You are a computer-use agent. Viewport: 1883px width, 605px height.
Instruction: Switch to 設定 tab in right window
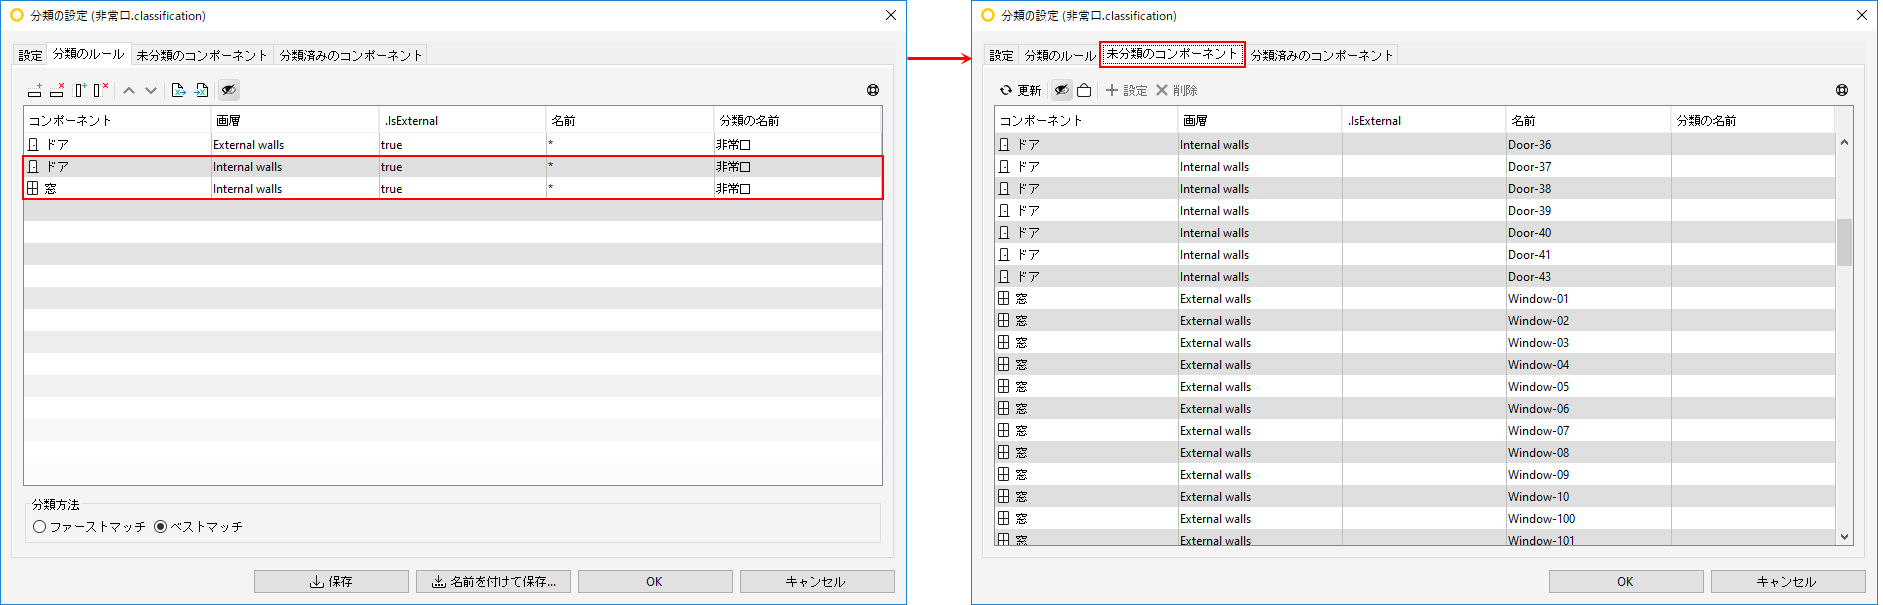1002,55
